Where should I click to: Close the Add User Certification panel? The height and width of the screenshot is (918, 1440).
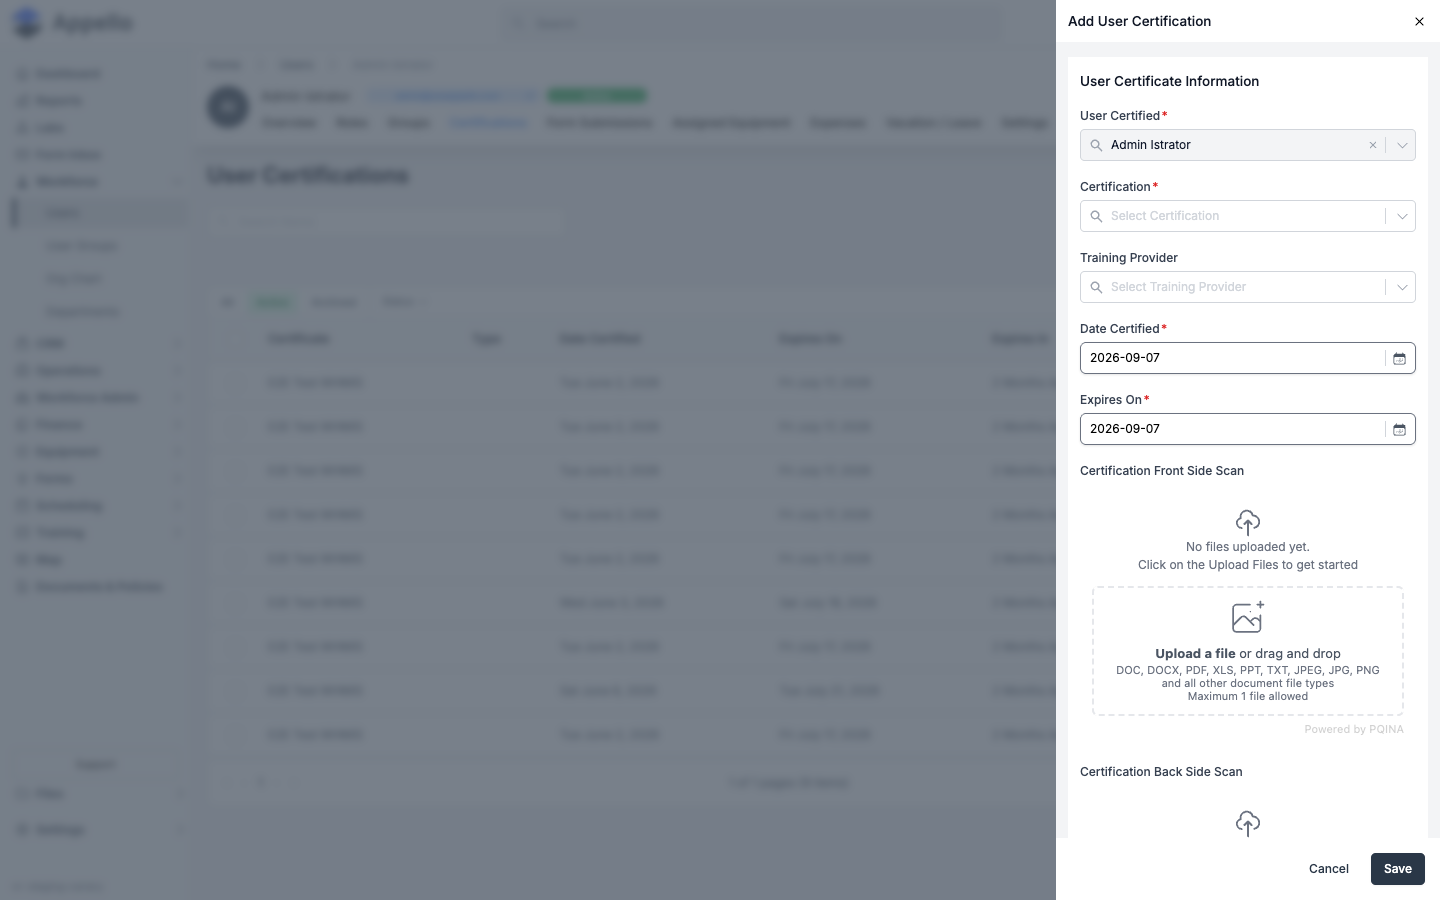1419,21
